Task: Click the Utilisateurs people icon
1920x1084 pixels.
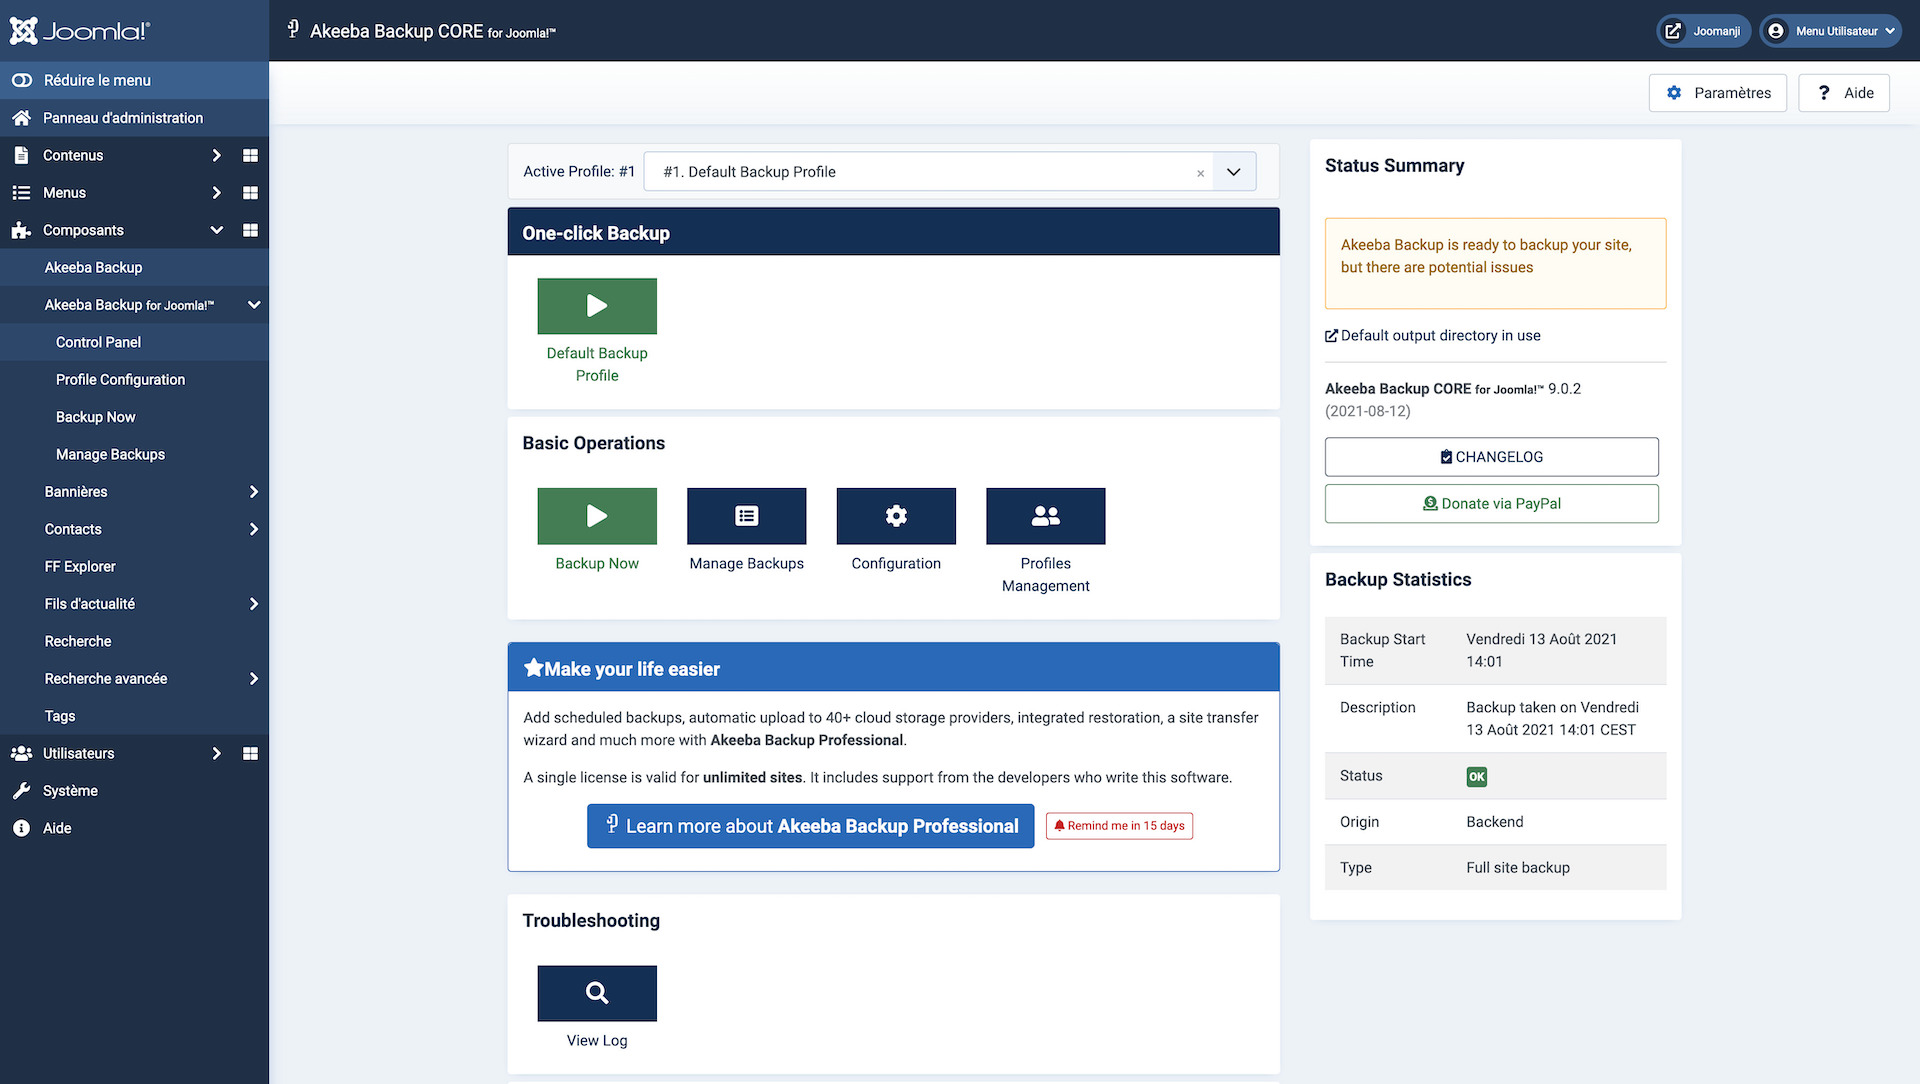Action: click(x=21, y=753)
